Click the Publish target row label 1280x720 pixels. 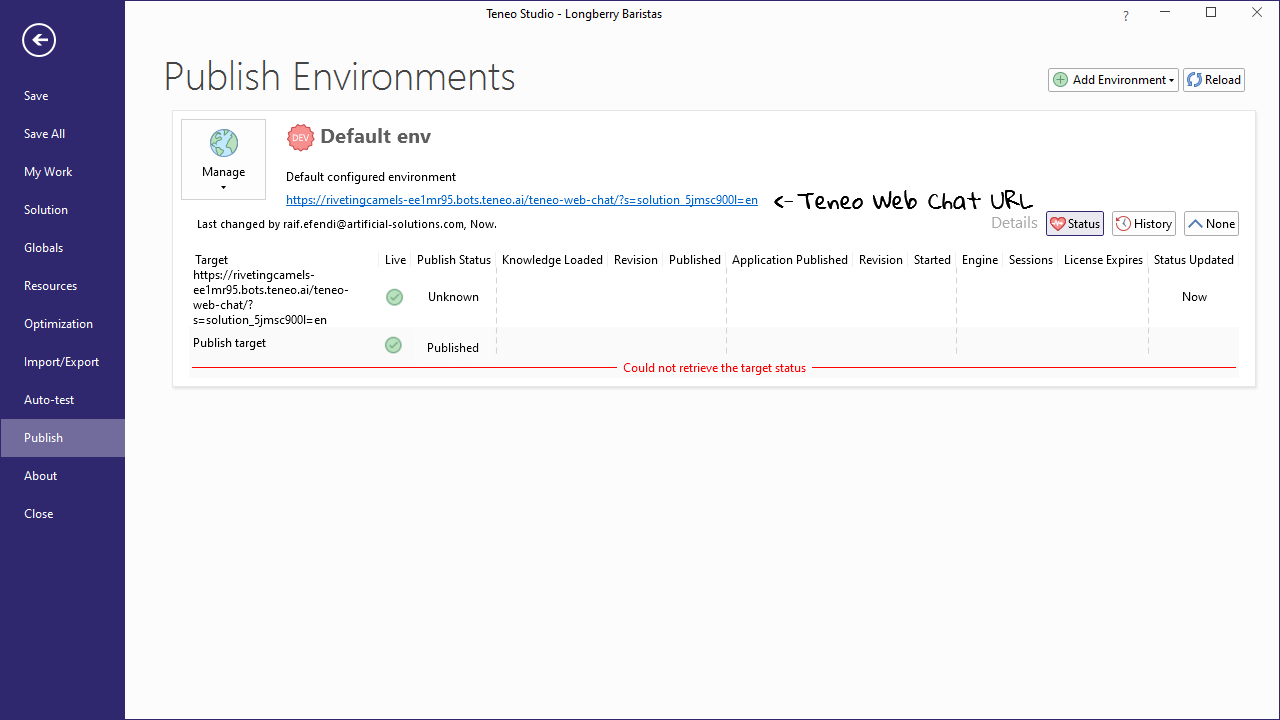click(x=229, y=343)
